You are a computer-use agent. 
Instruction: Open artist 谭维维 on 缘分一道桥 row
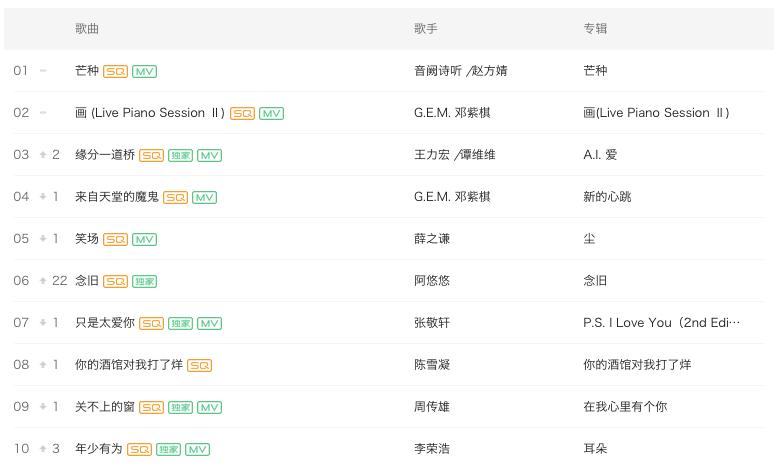pyautogui.click(x=477, y=155)
